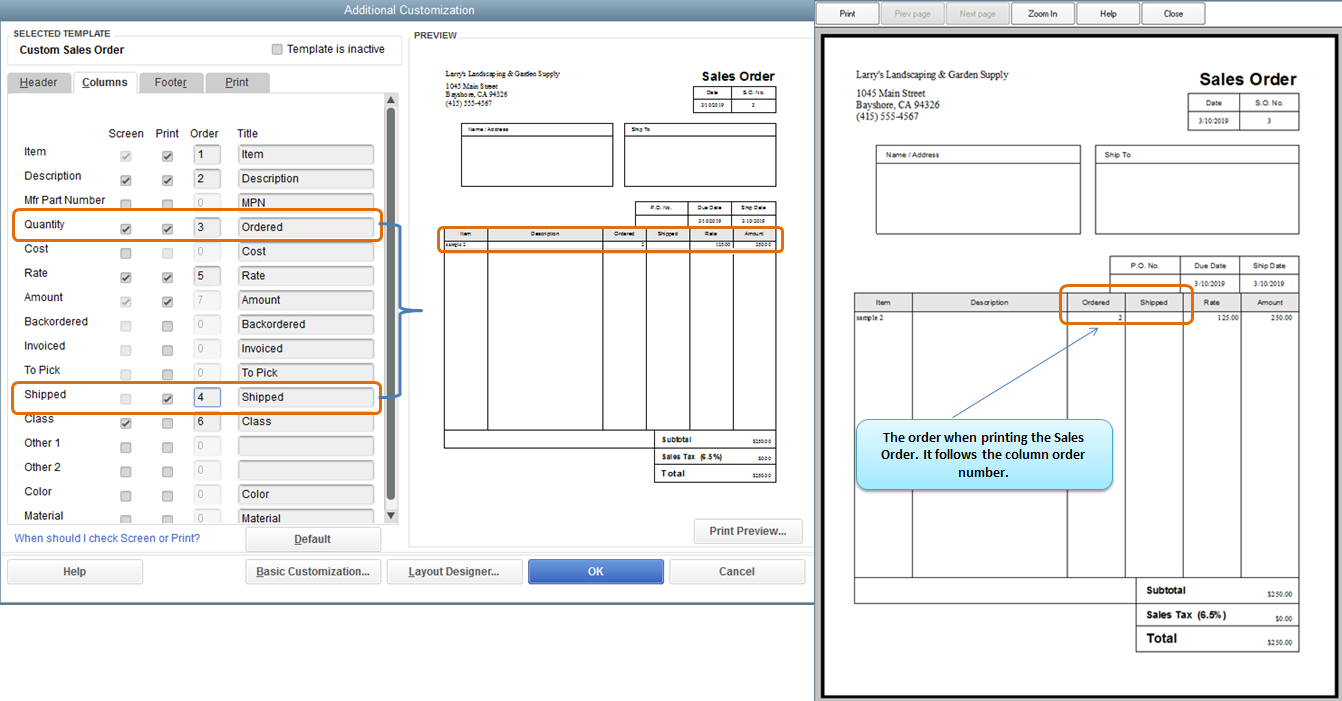Switch to the Header tab

coord(38,82)
